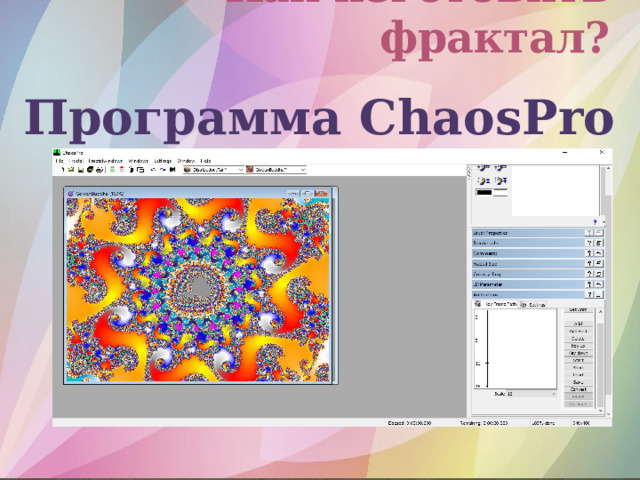Open the FractalWindows menu

[x=105, y=161]
